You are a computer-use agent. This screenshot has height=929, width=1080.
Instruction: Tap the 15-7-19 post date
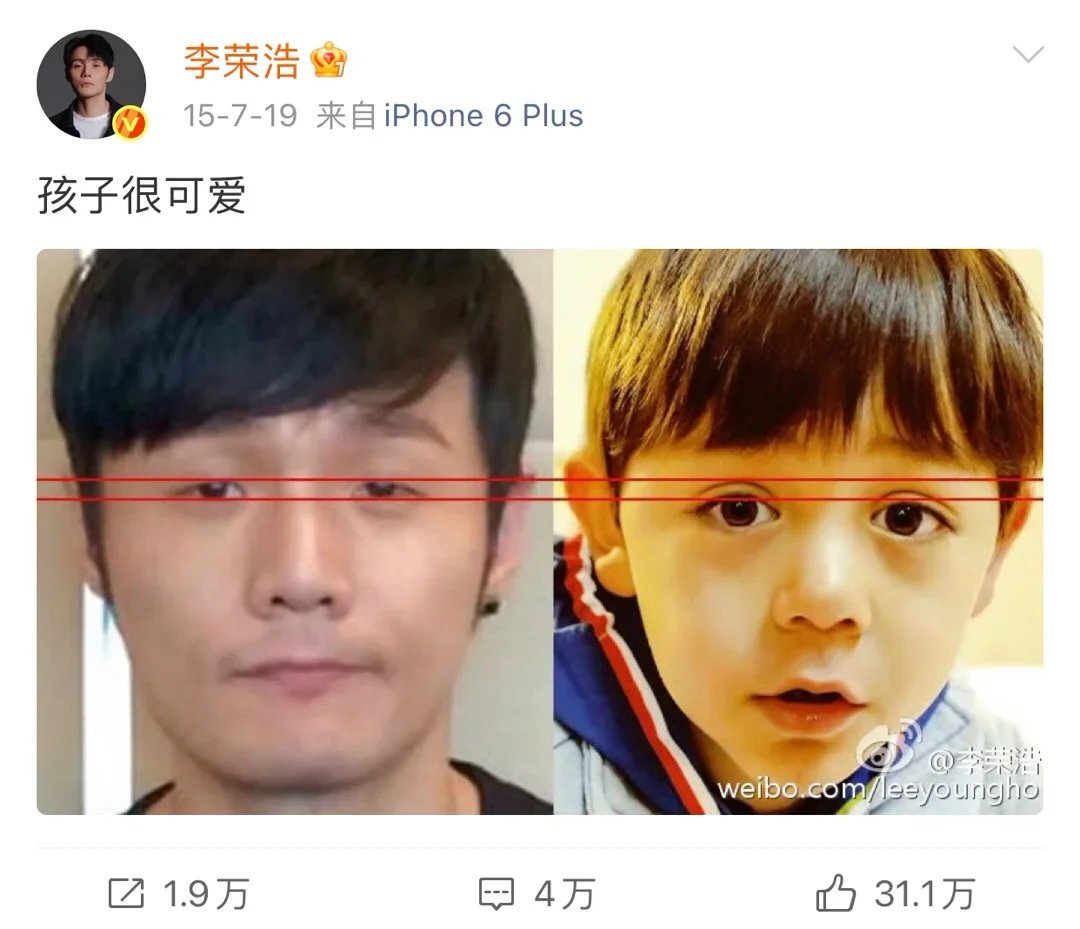click(240, 116)
